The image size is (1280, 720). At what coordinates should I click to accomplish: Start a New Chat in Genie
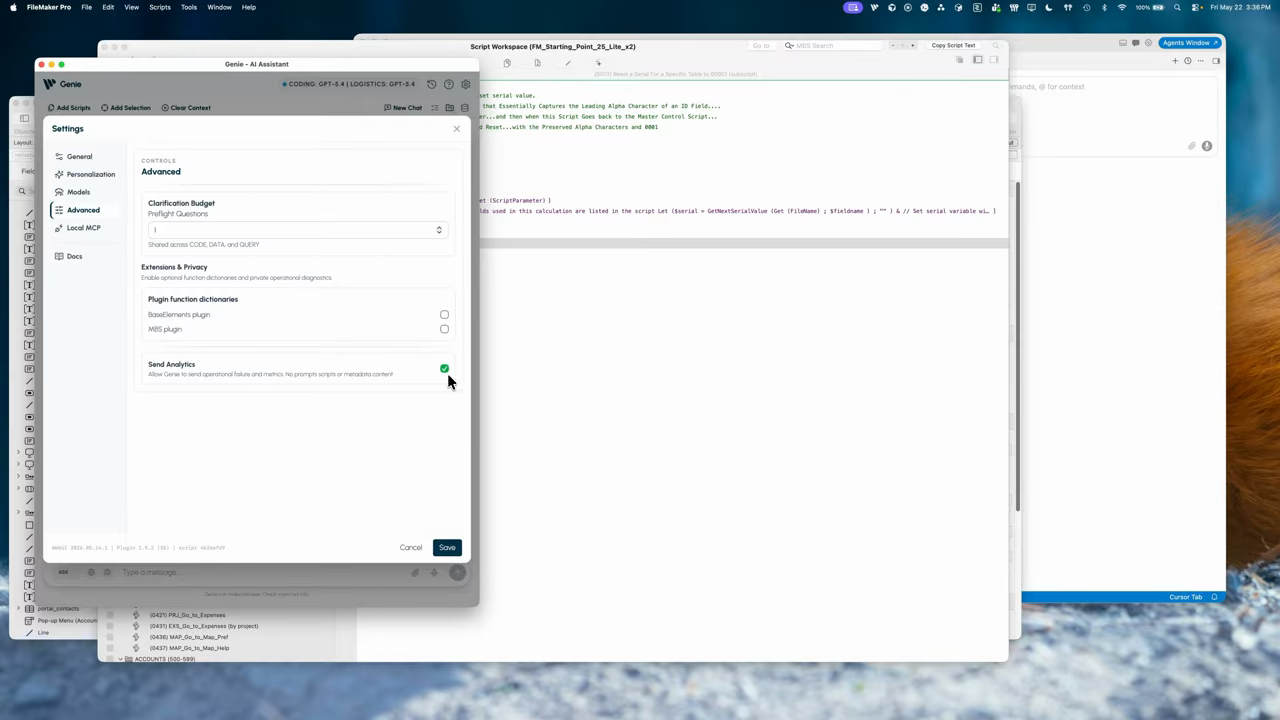pyautogui.click(x=403, y=108)
